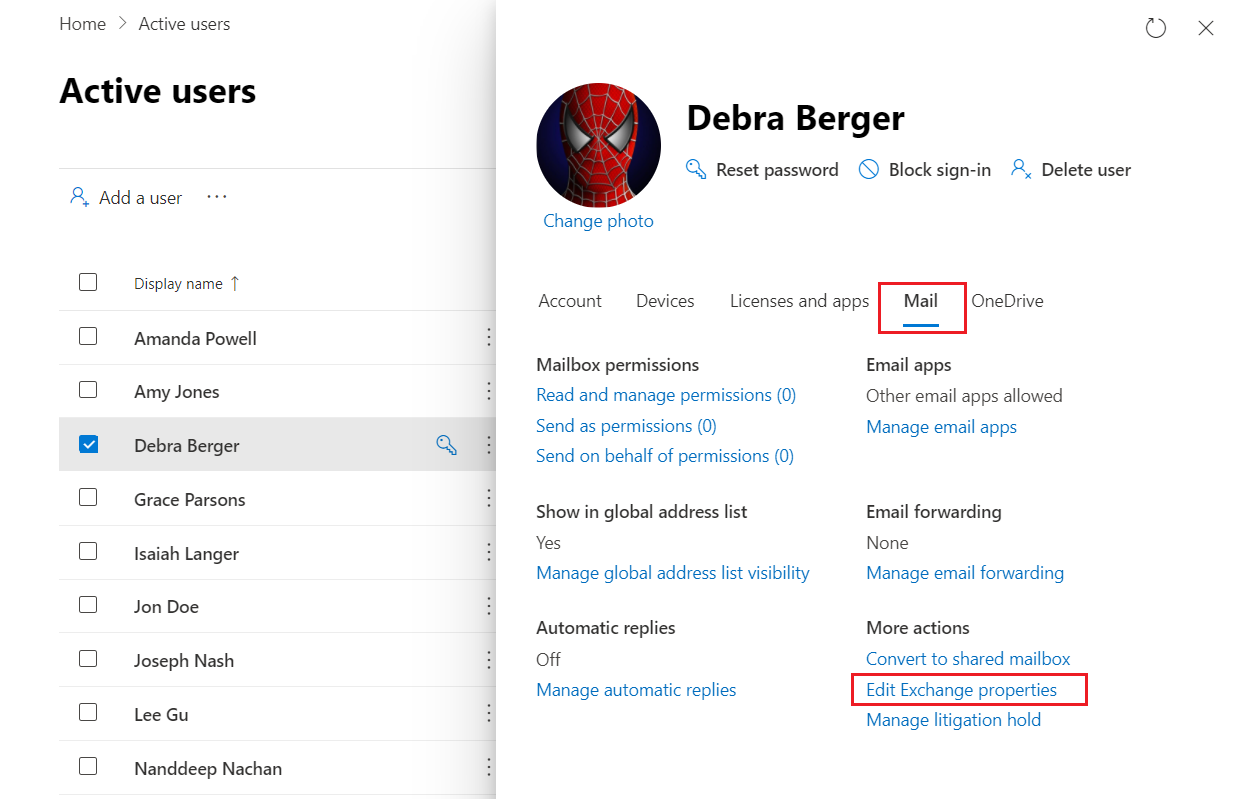
Task: Open the Licenses and apps tab
Action: pyautogui.click(x=799, y=301)
